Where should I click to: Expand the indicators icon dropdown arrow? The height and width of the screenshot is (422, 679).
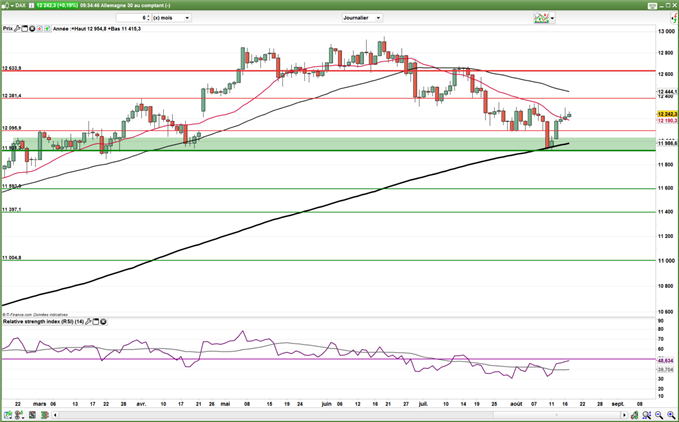pos(552,18)
